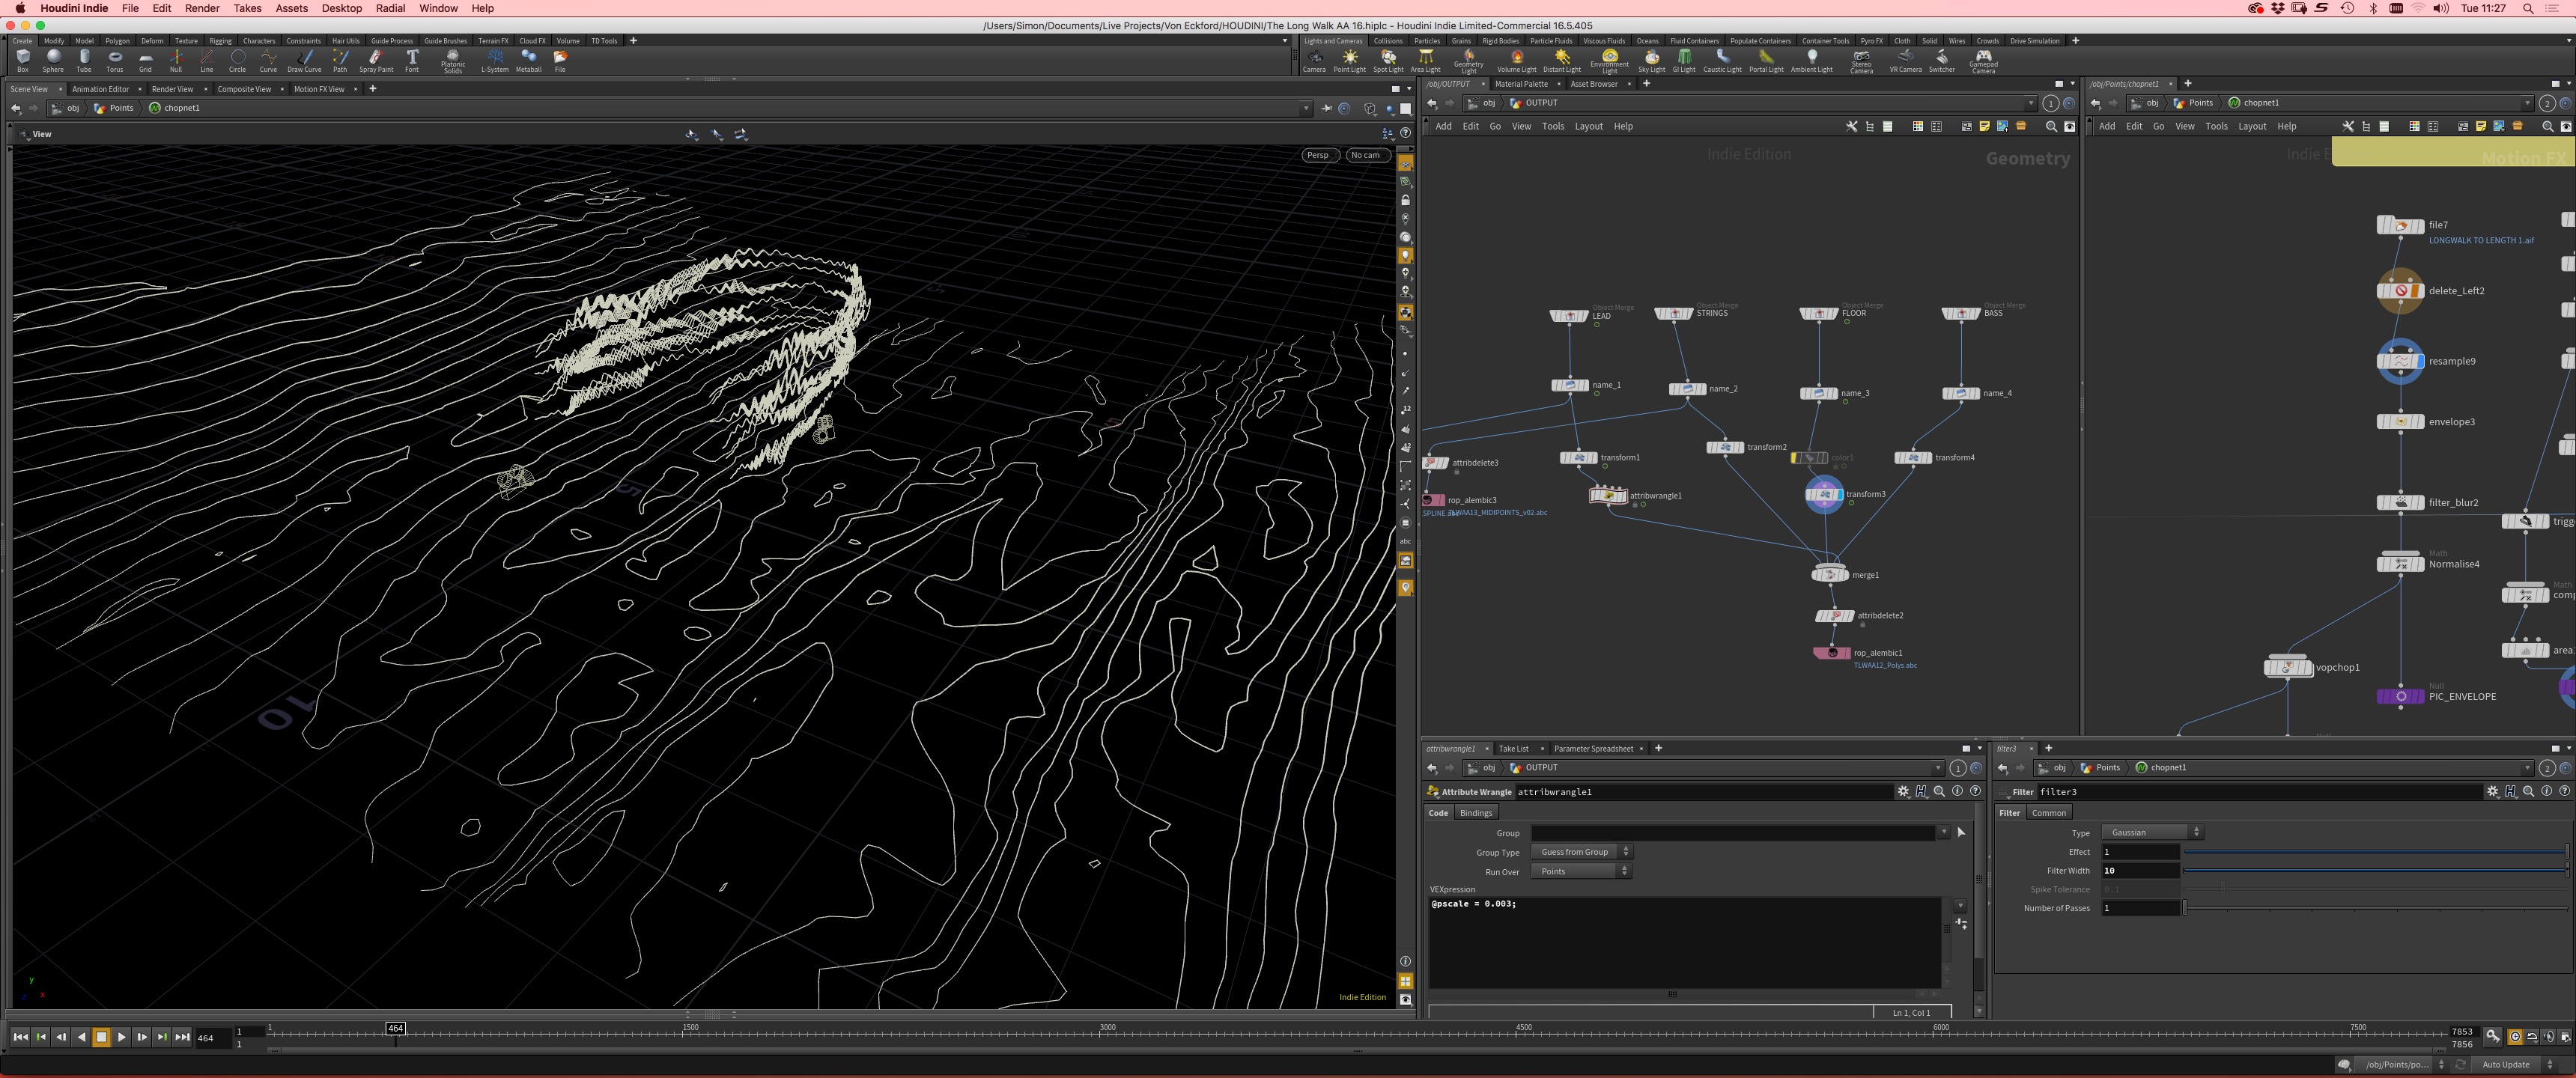The height and width of the screenshot is (1078, 2576).
Task: Open the Group Type dropdown
Action: click(1581, 852)
